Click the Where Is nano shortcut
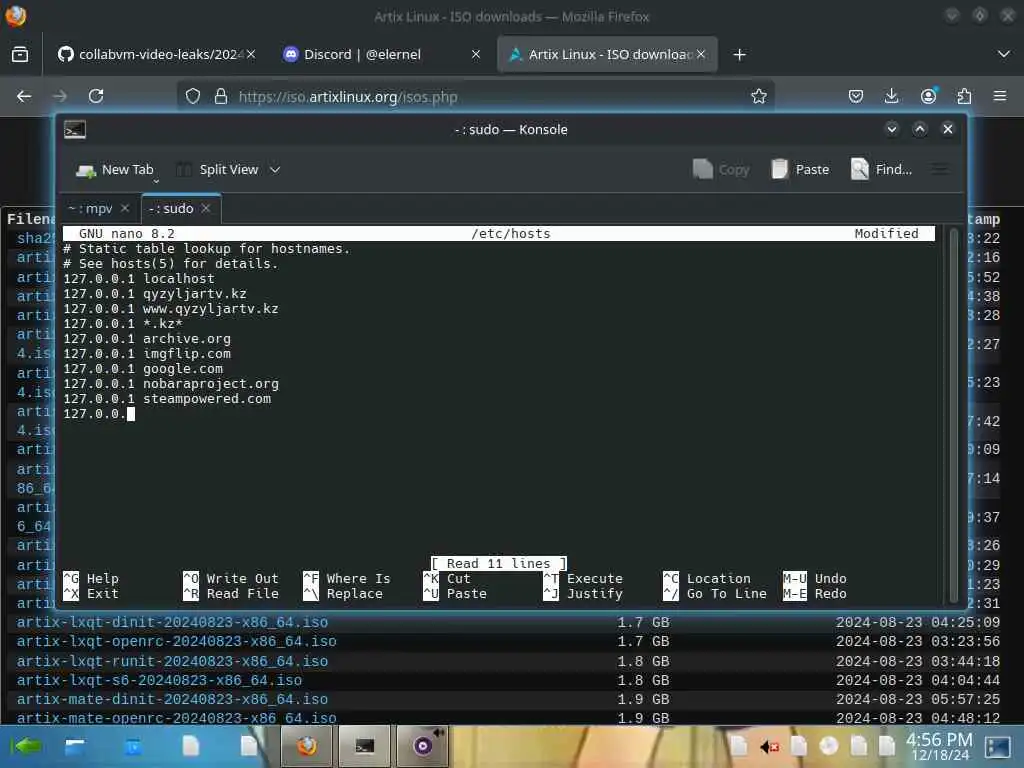 (347, 579)
